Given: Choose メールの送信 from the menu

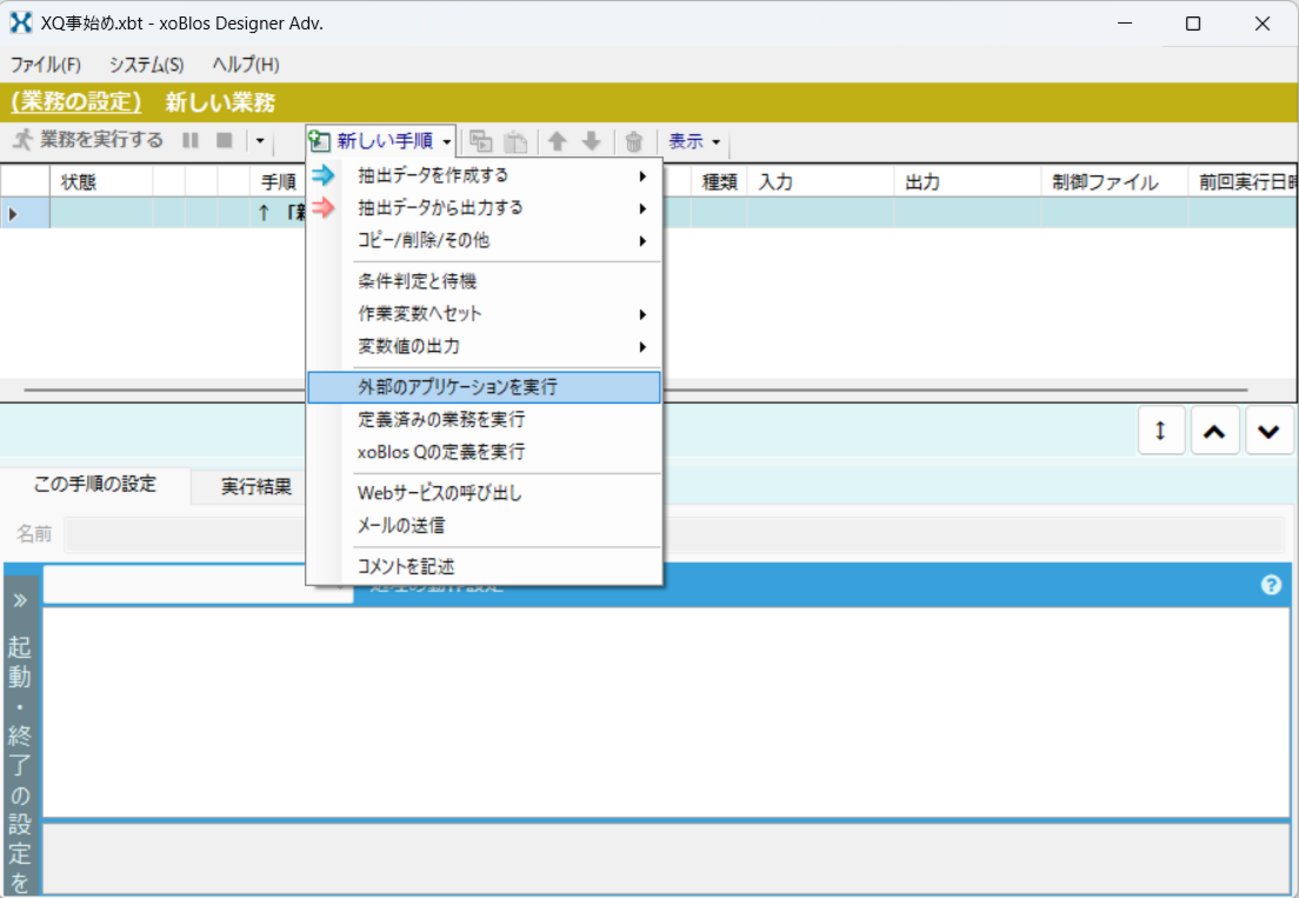Looking at the screenshot, I should (484, 525).
